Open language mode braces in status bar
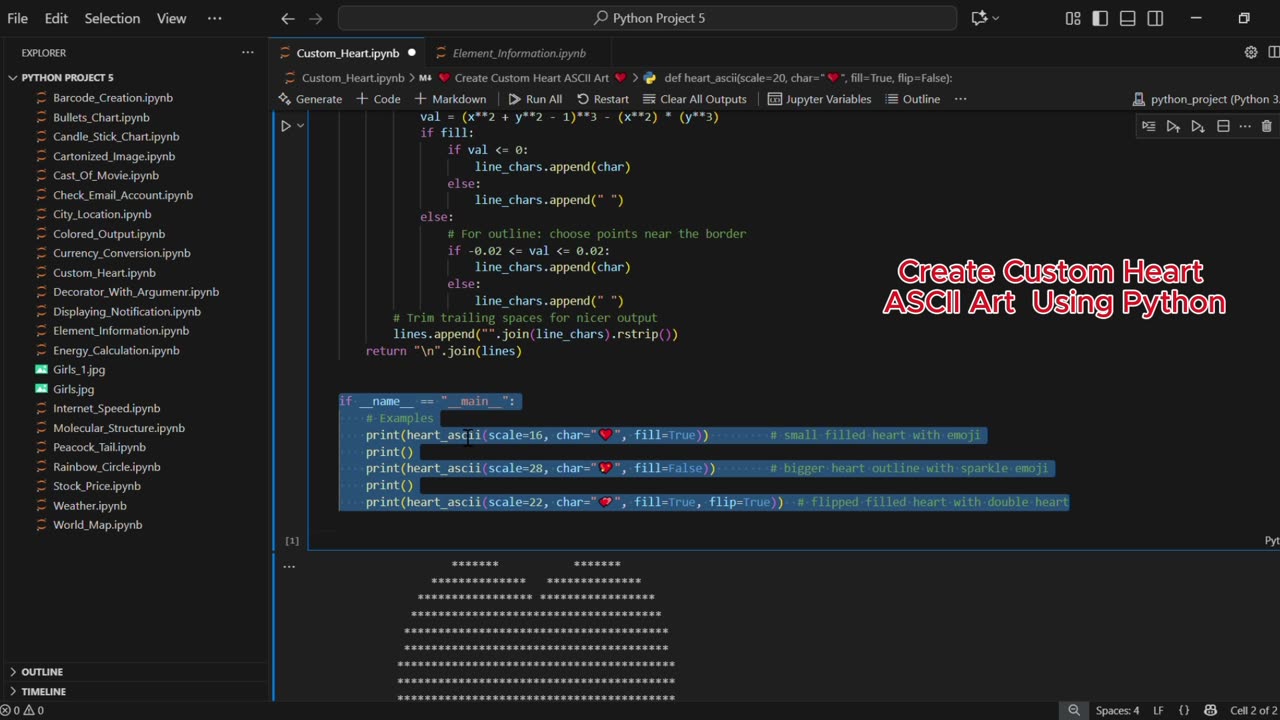This screenshot has width=1280, height=720. pyautogui.click(x=1184, y=710)
